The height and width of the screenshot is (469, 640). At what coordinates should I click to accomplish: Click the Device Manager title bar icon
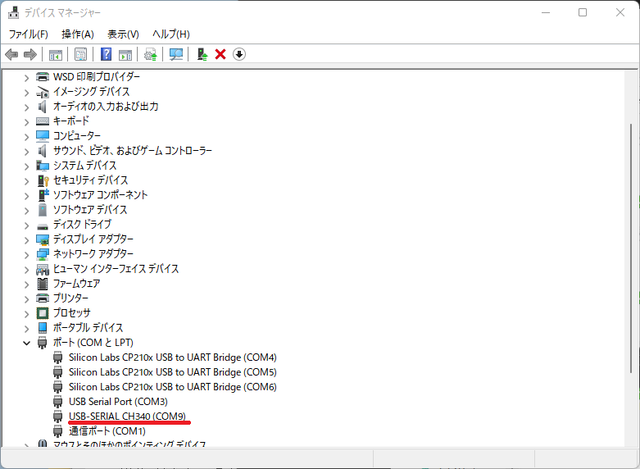(13, 12)
